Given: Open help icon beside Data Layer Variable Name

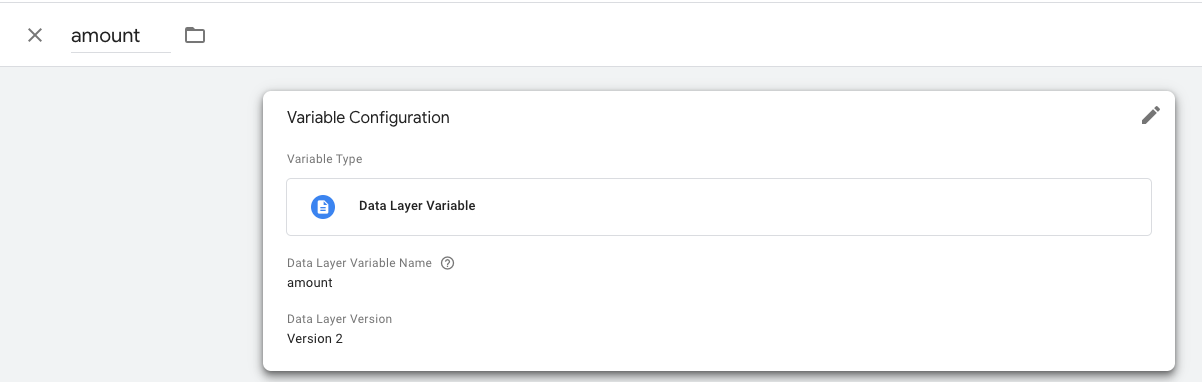Looking at the screenshot, I should click(x=448, y=264).
